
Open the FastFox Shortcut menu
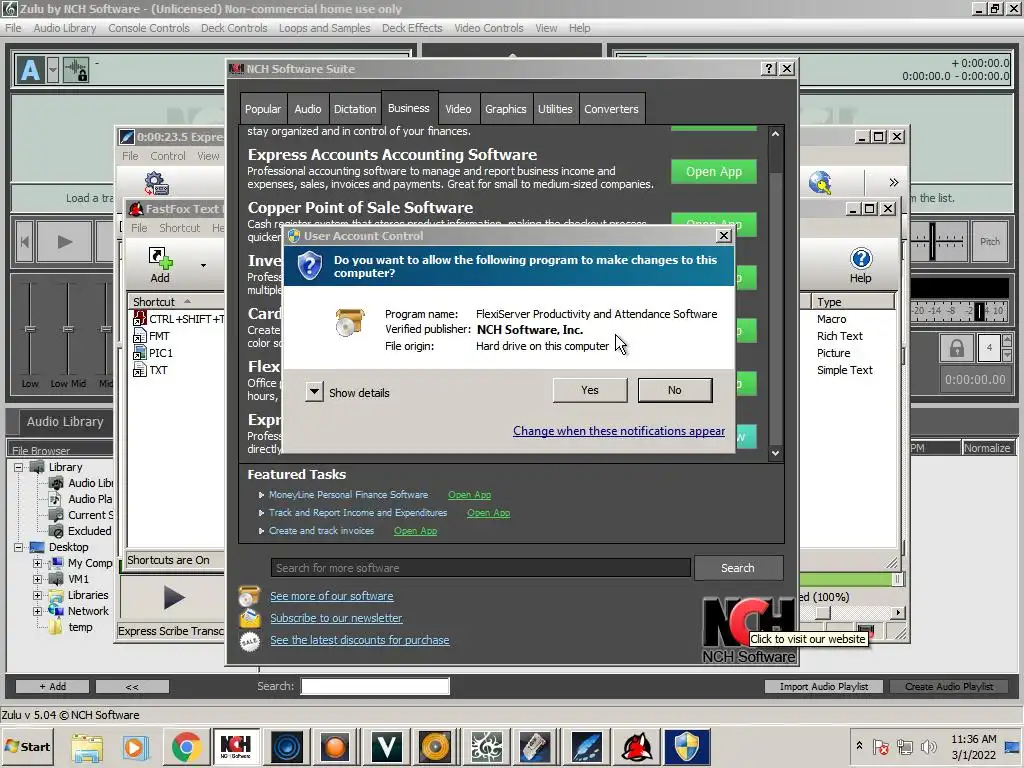pyautogui.click(x=180, y=228)
